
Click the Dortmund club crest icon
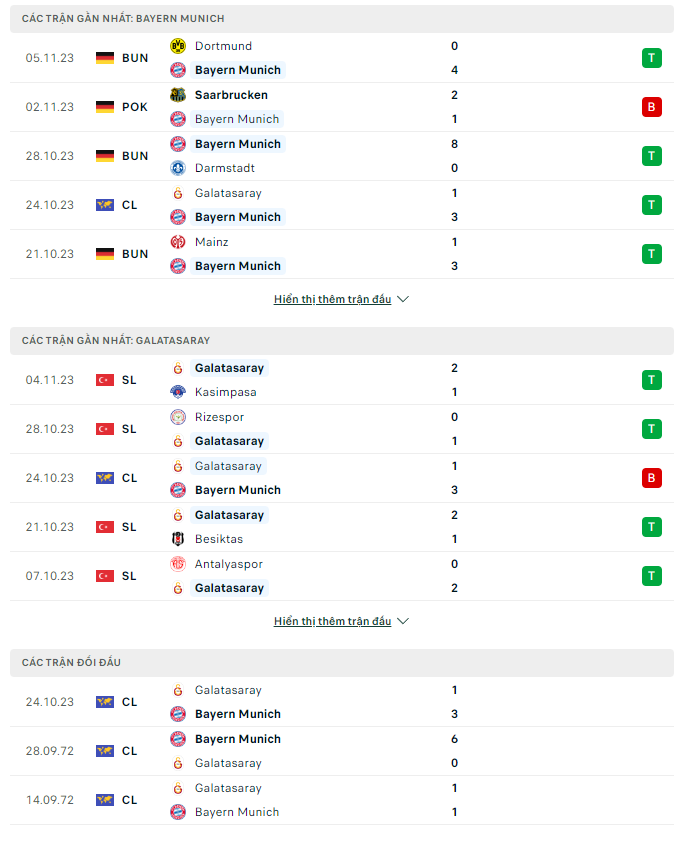(178, 46)
